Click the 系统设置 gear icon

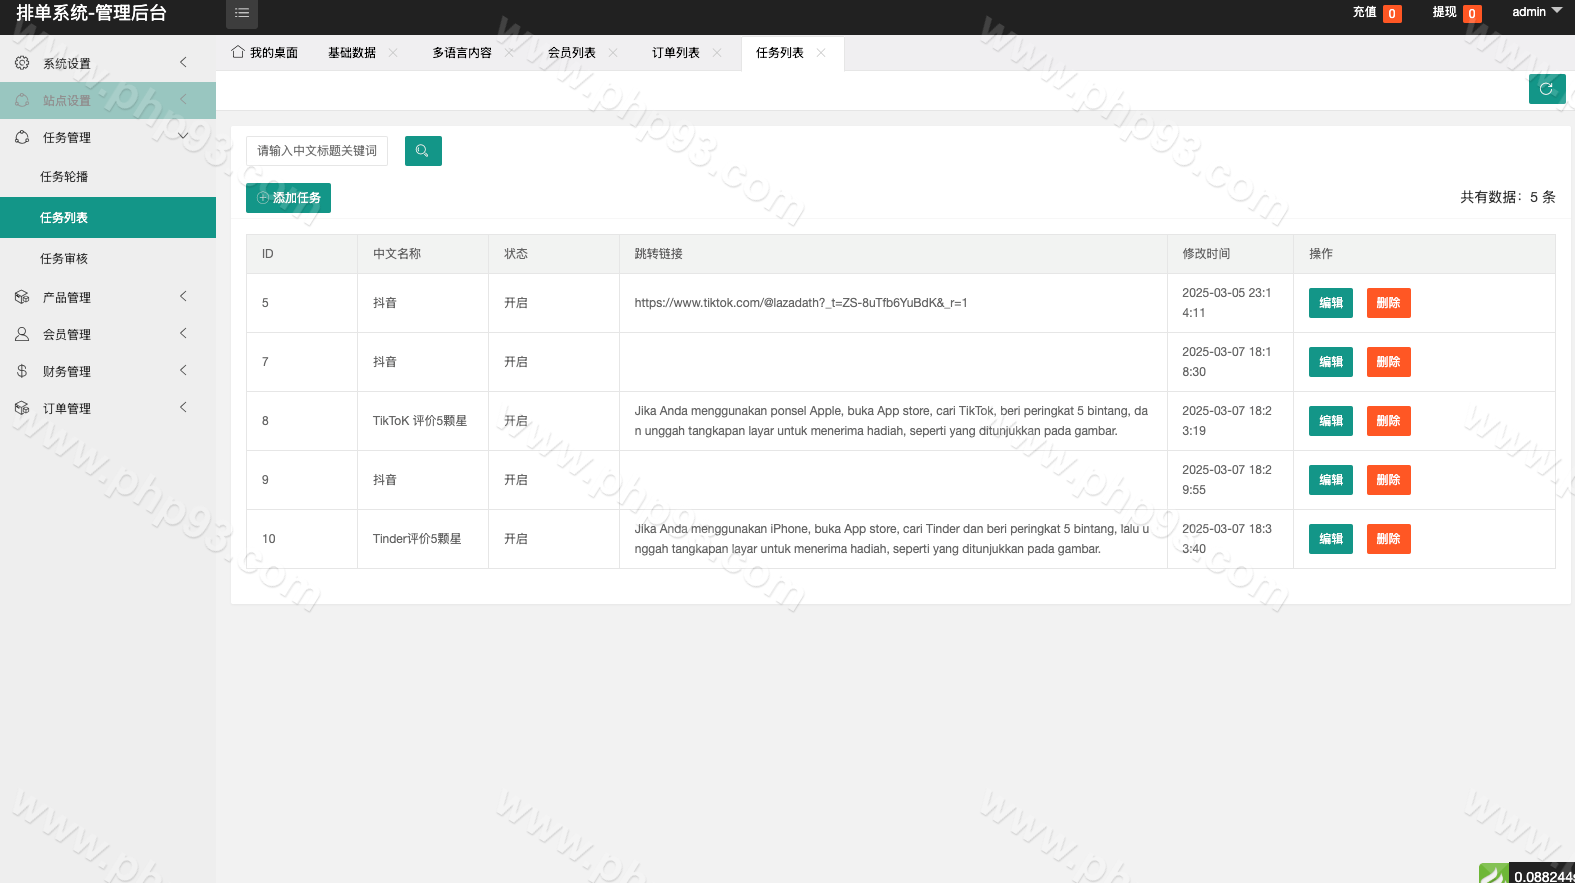[22, 63]
